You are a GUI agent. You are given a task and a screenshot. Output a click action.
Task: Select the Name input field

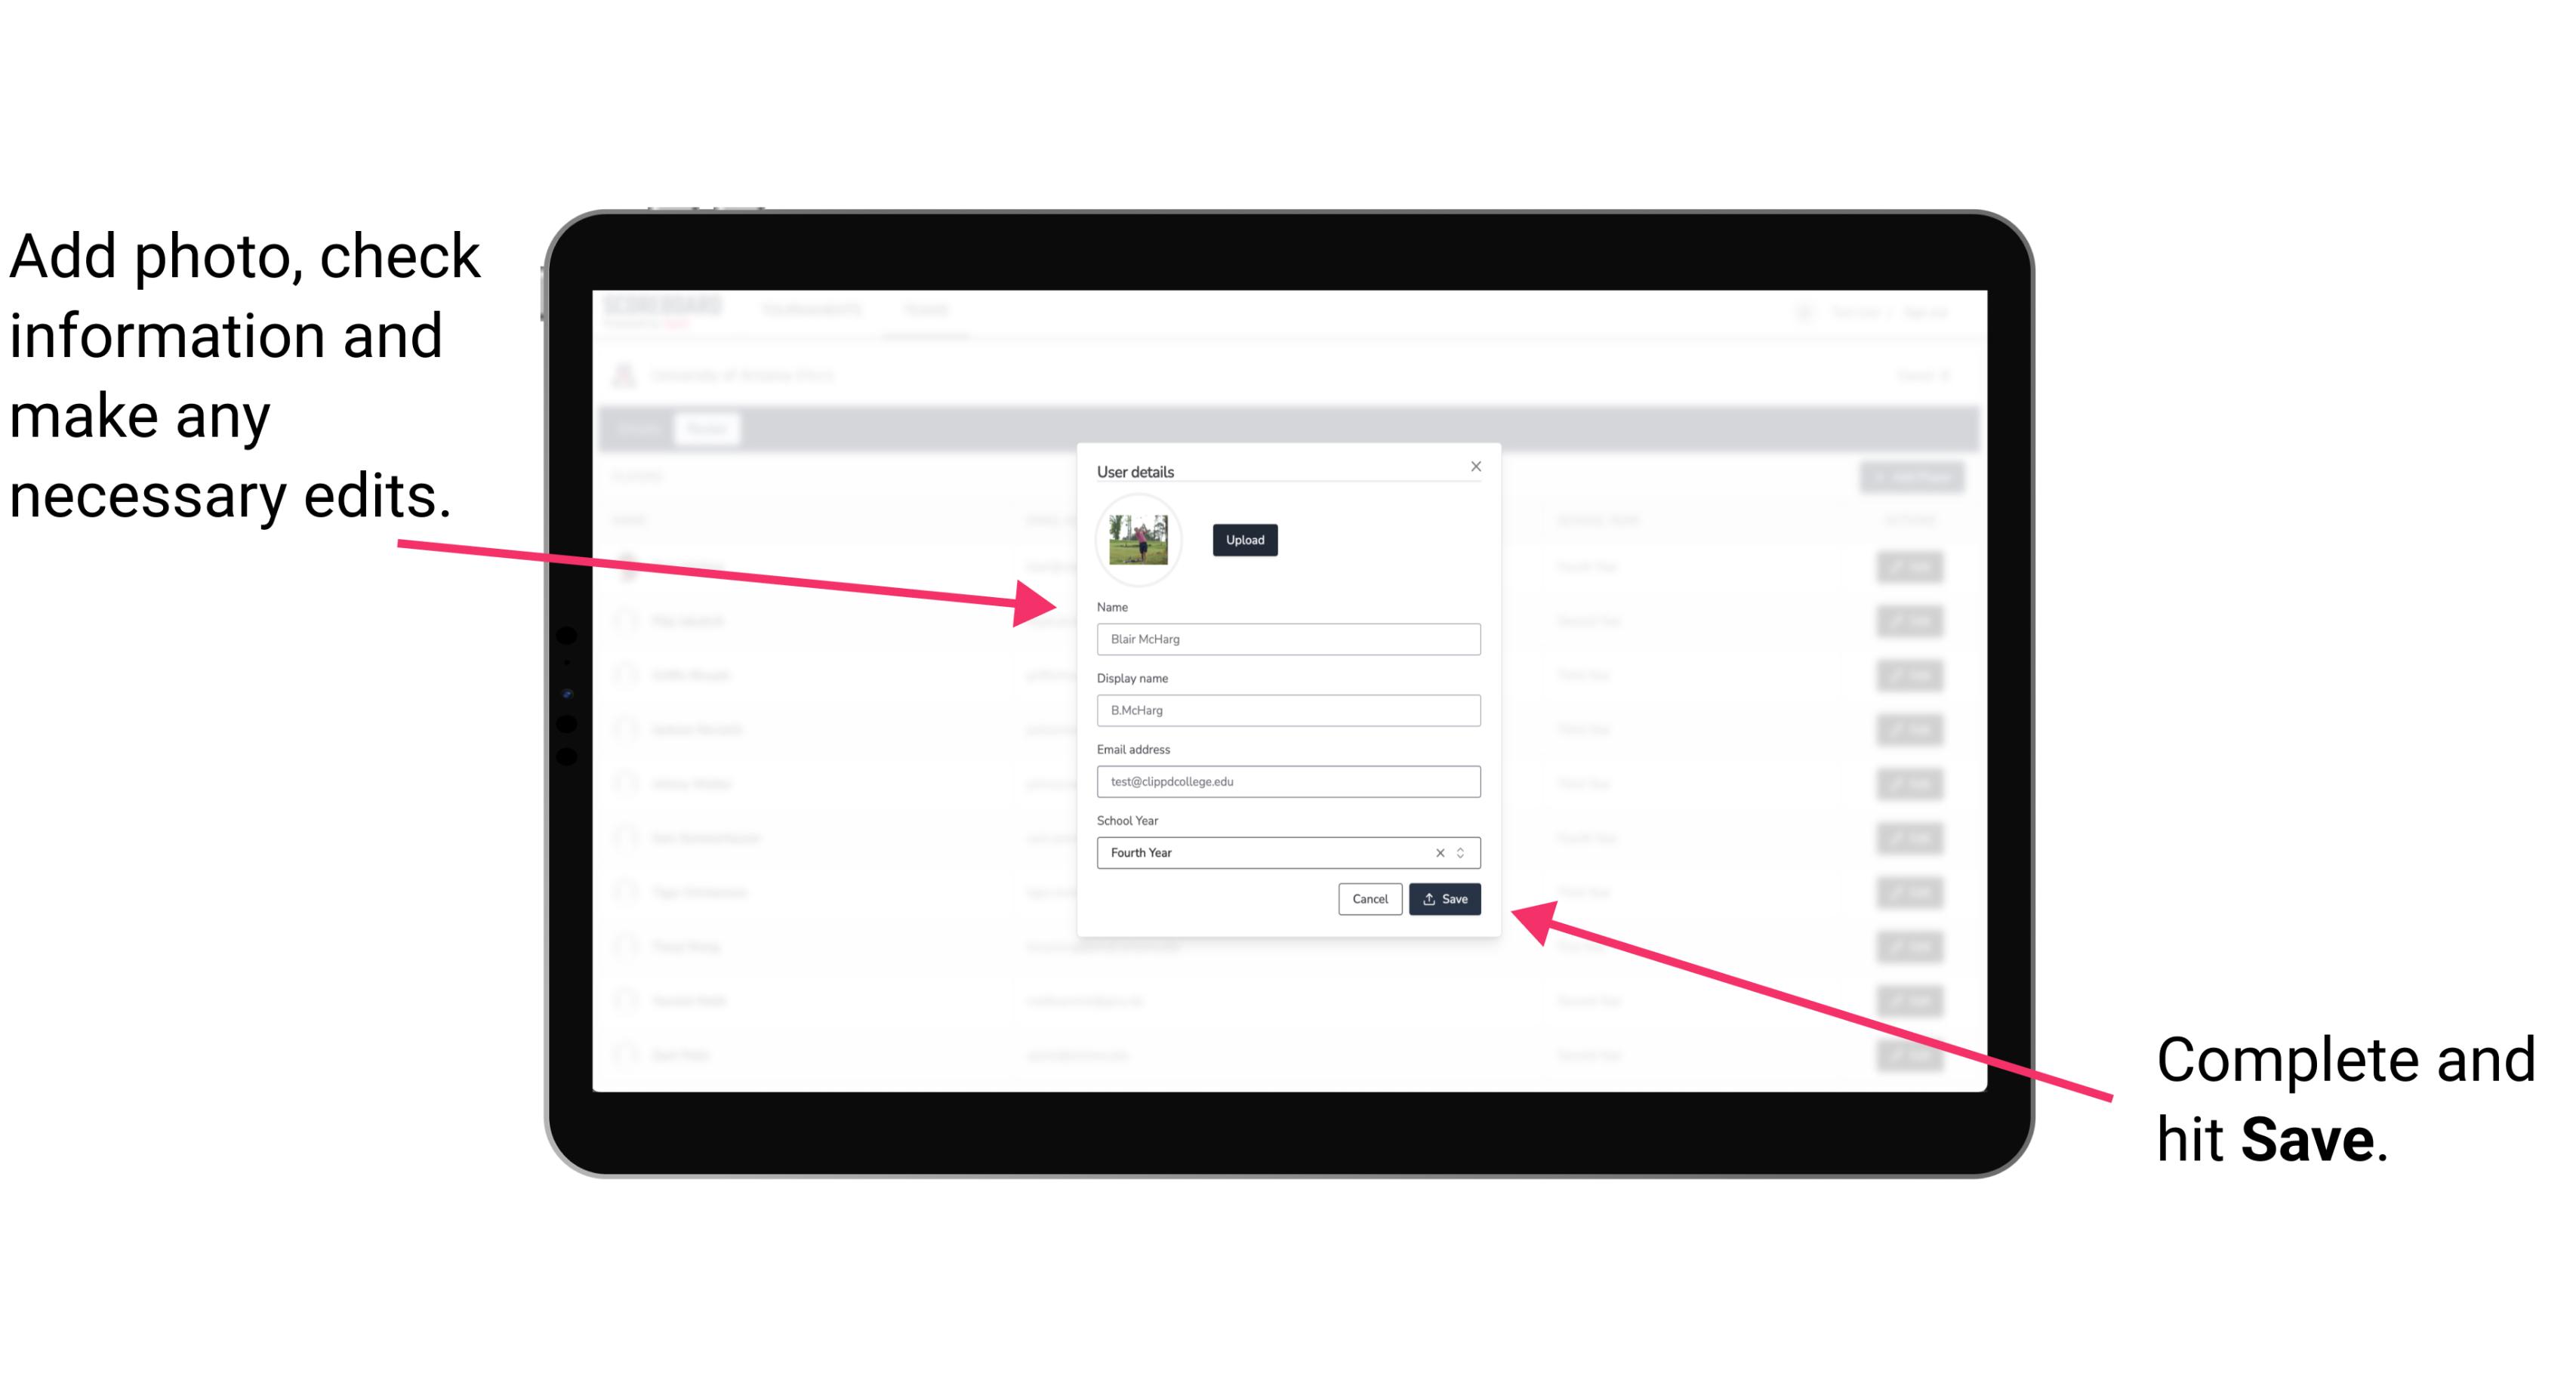[1289, 639]
